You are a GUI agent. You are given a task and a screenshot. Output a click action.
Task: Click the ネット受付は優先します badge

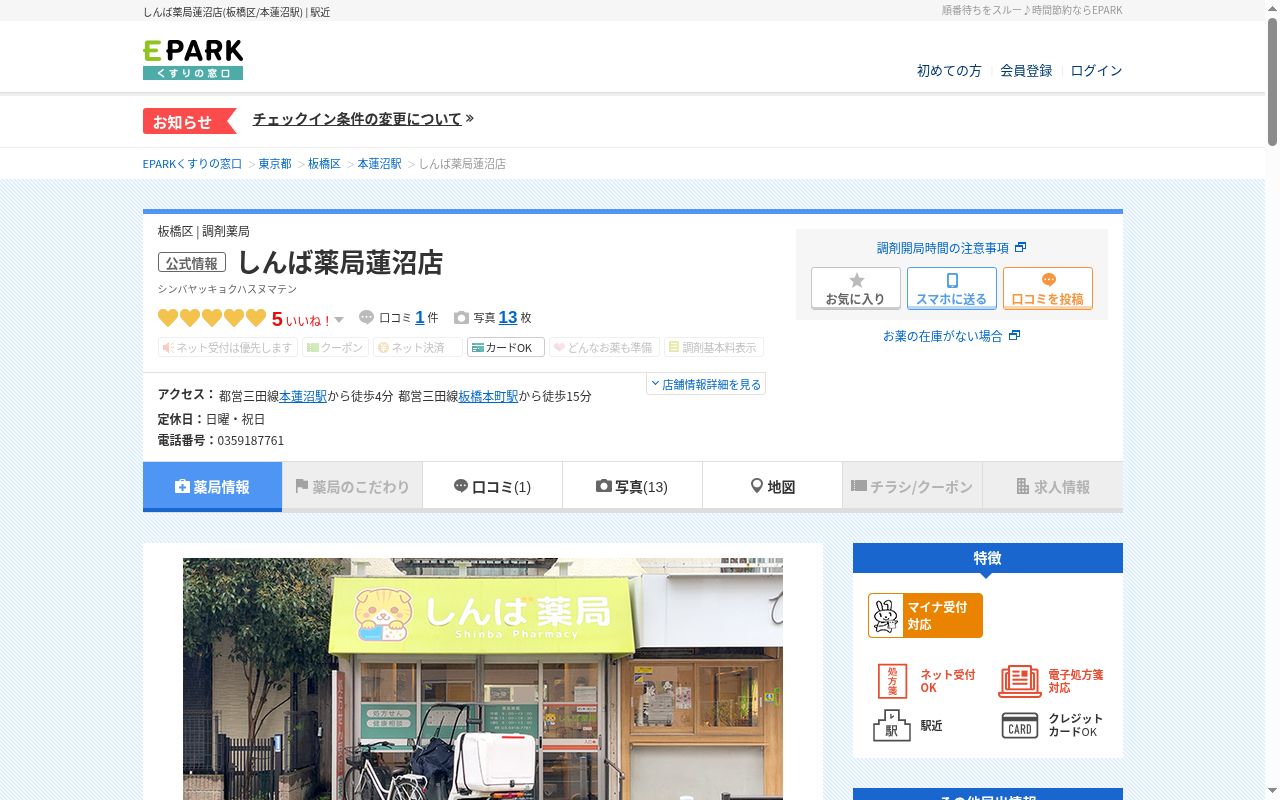point(228,347)
